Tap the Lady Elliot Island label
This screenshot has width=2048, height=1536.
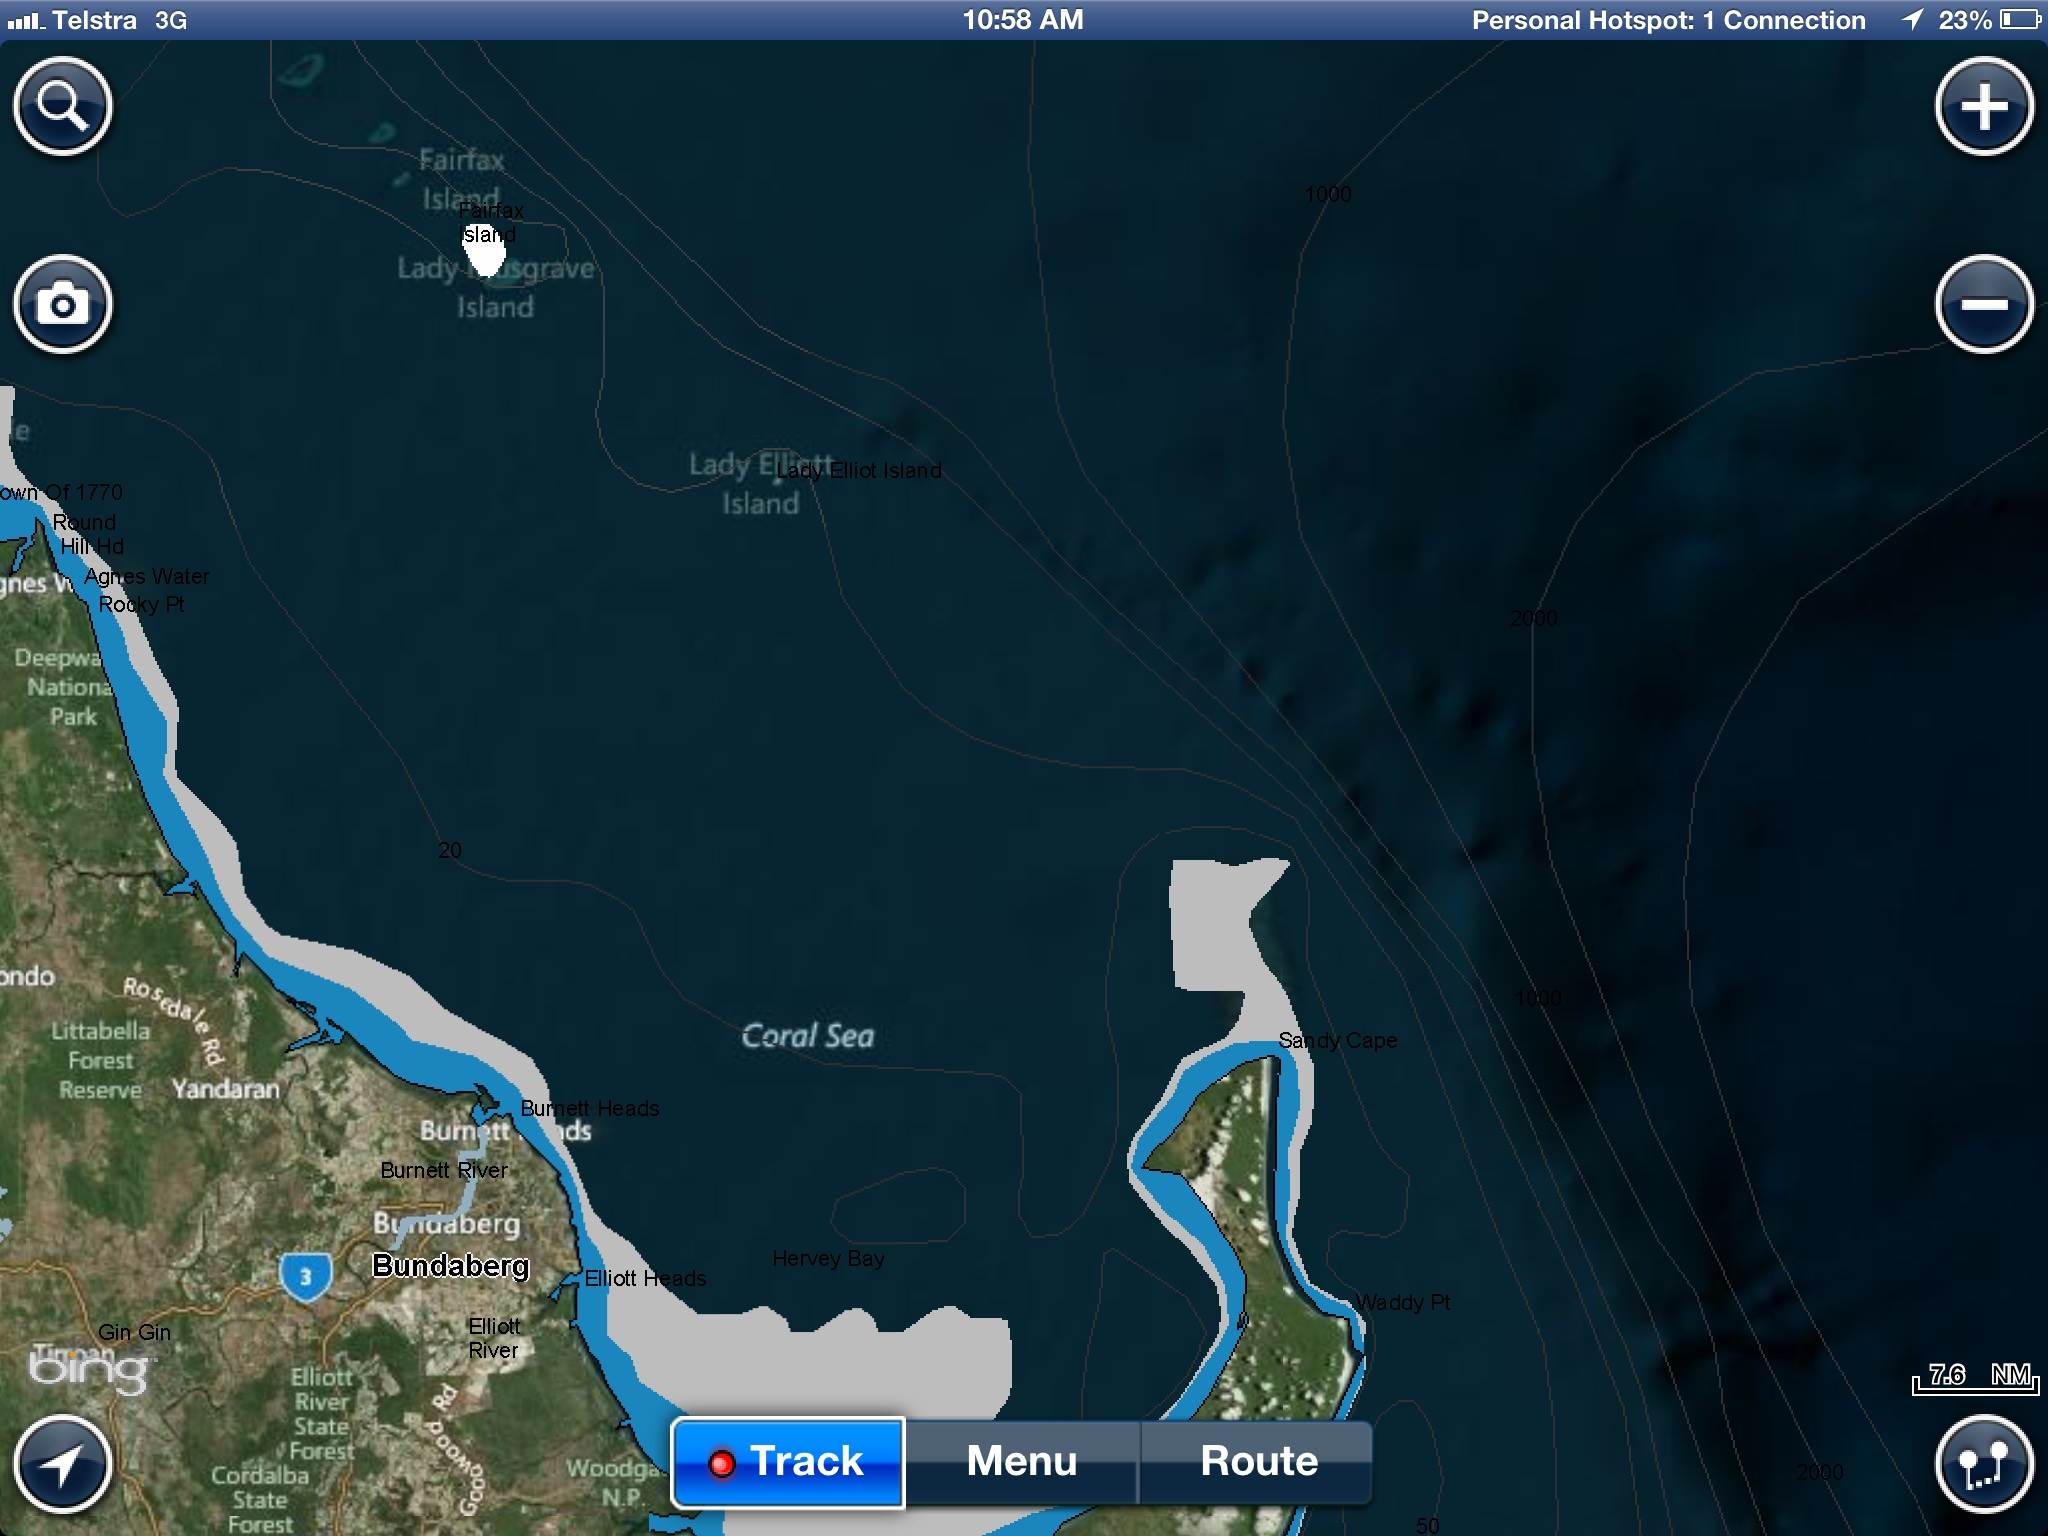[859, 470]
